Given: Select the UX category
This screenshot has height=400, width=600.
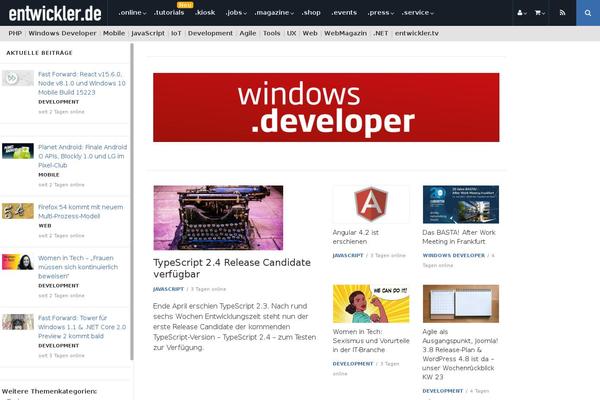Looking at the screenshot, I should click(291, 33).
